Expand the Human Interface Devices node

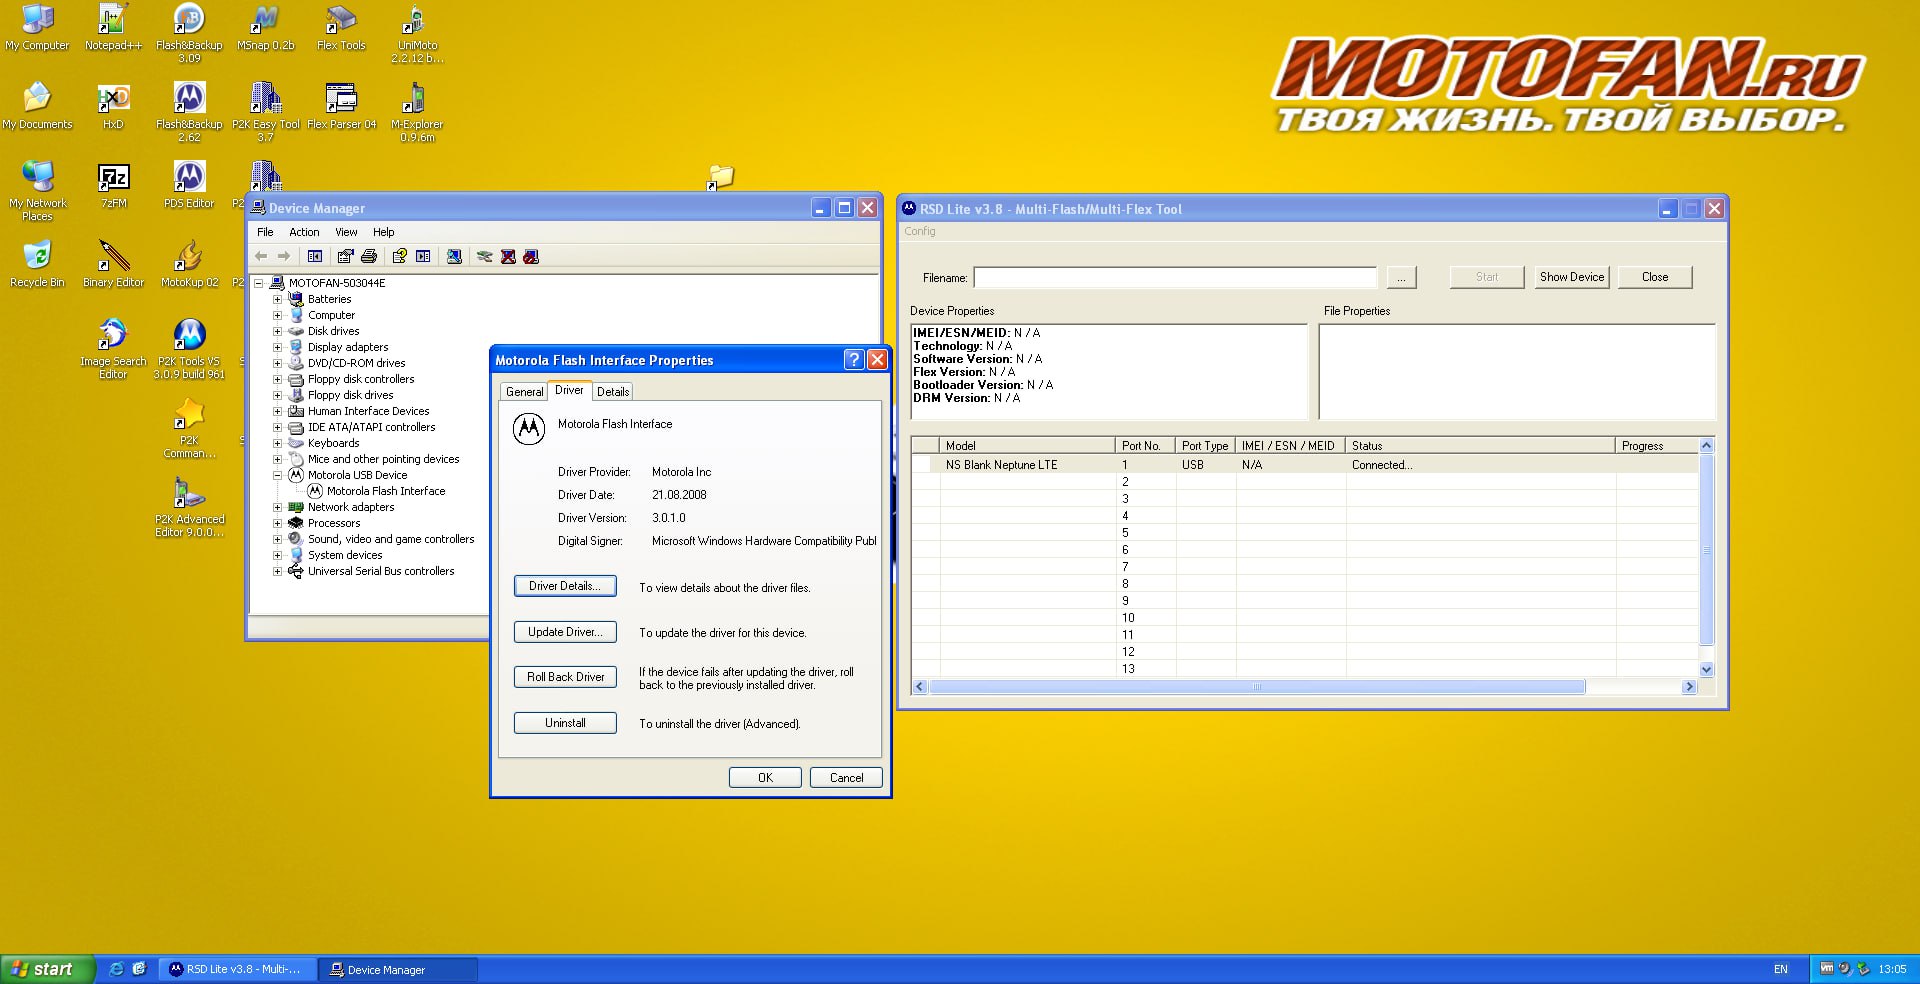click(x=277, y=411)
